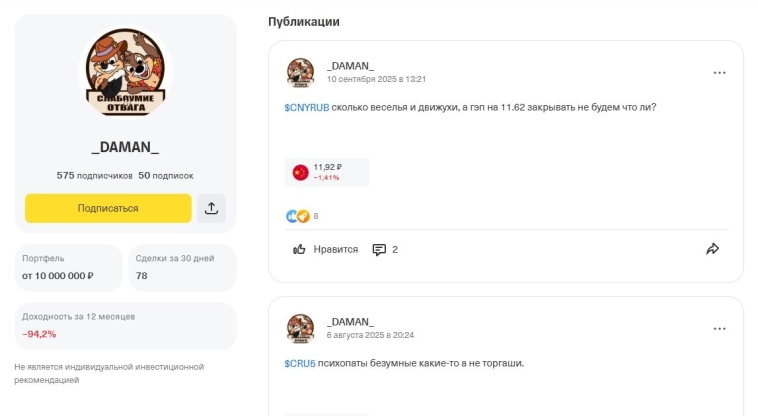This screenshot has width=758, height=416.
Task: Open the three-dots menu on the $CNYRUB post
Action: [x=719, y=73]
